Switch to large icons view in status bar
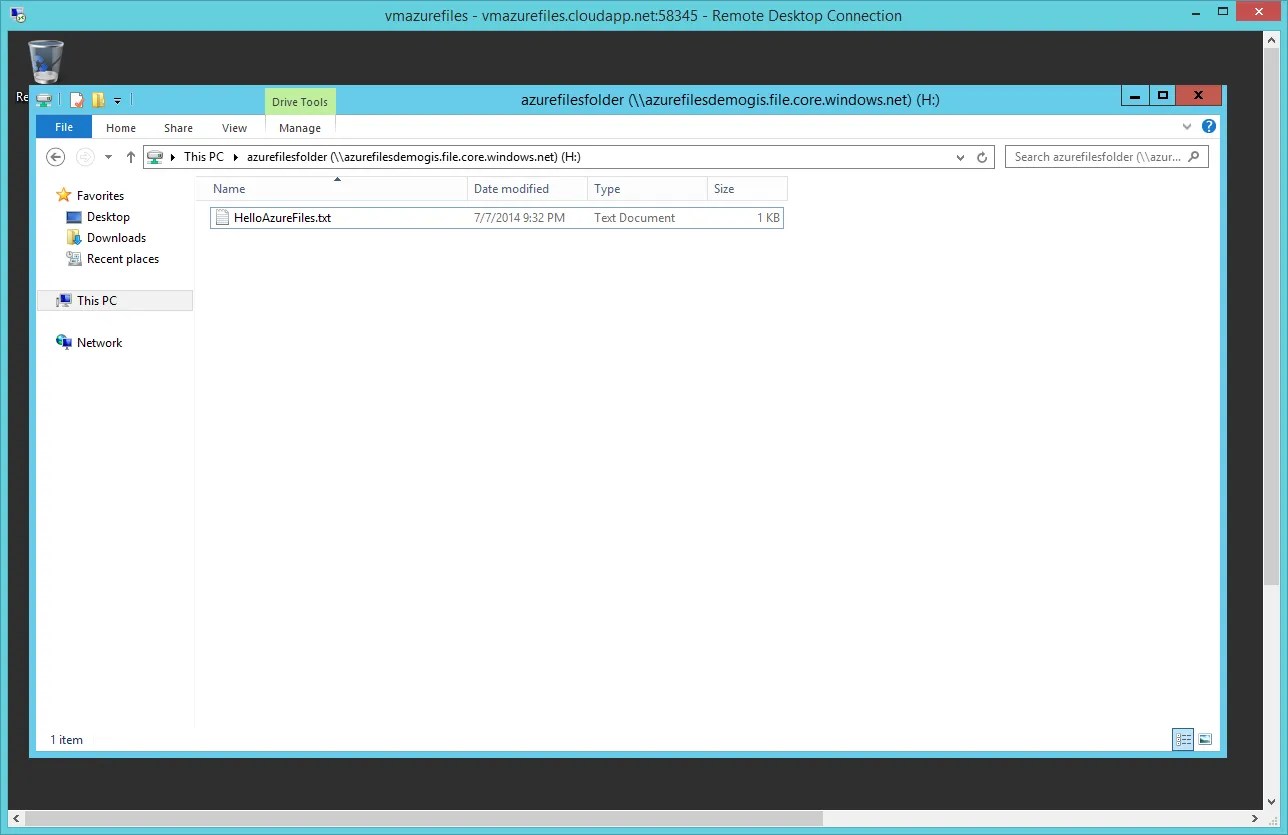 pos(1205,740)
